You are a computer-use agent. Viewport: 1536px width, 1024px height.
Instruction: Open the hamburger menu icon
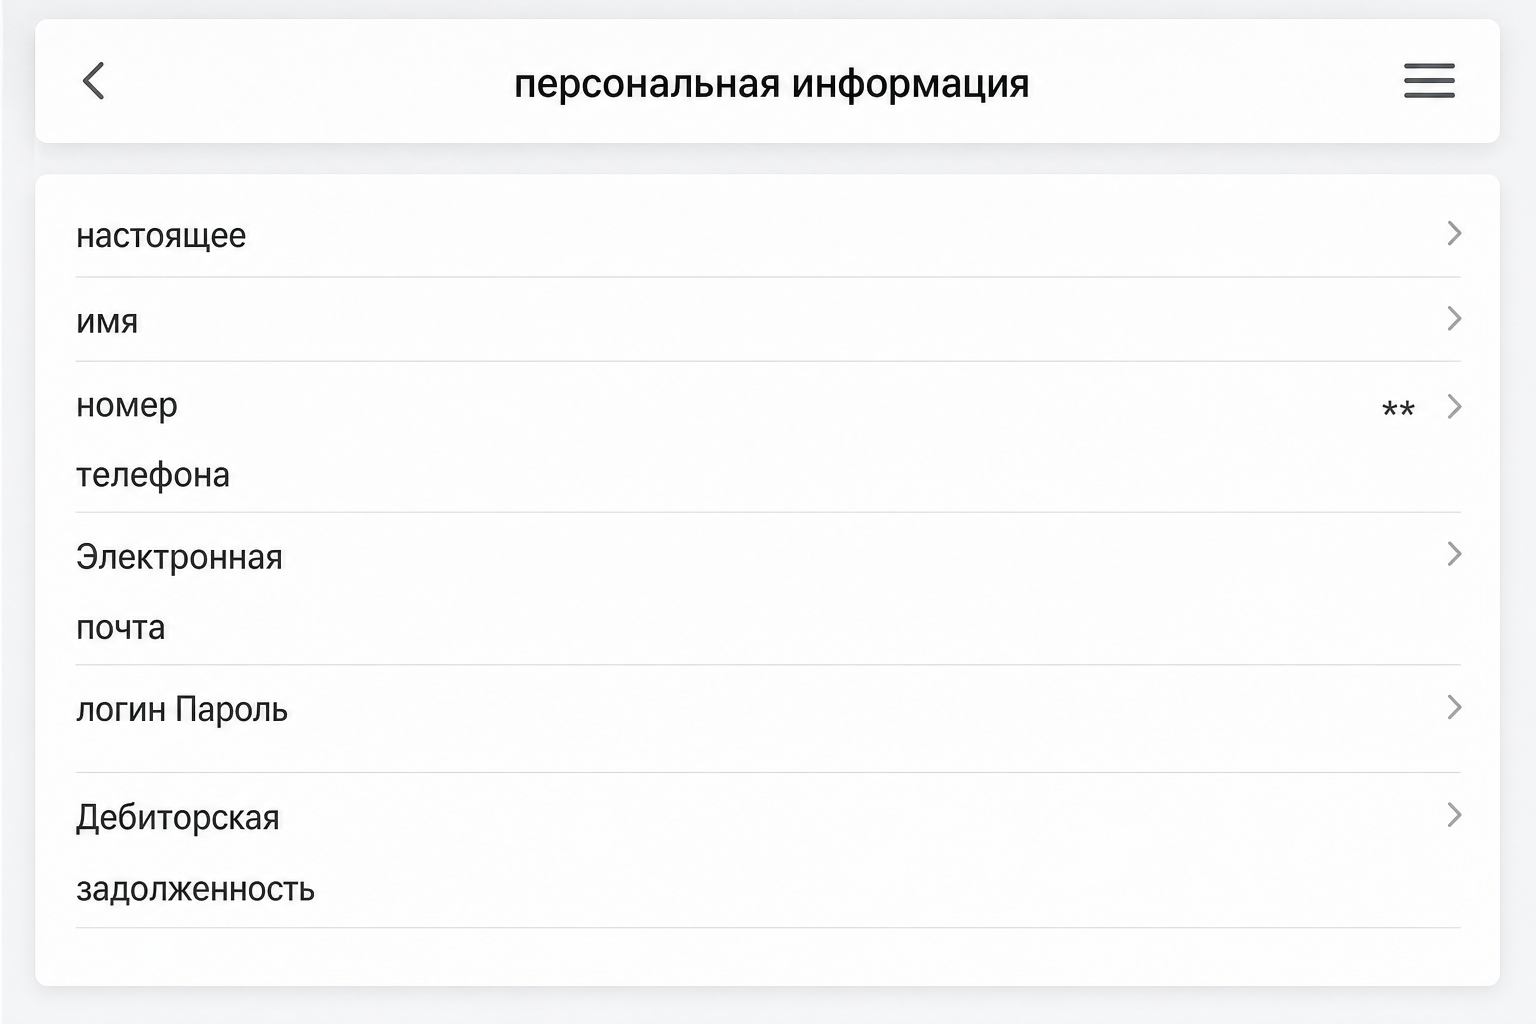(1429, 81)
